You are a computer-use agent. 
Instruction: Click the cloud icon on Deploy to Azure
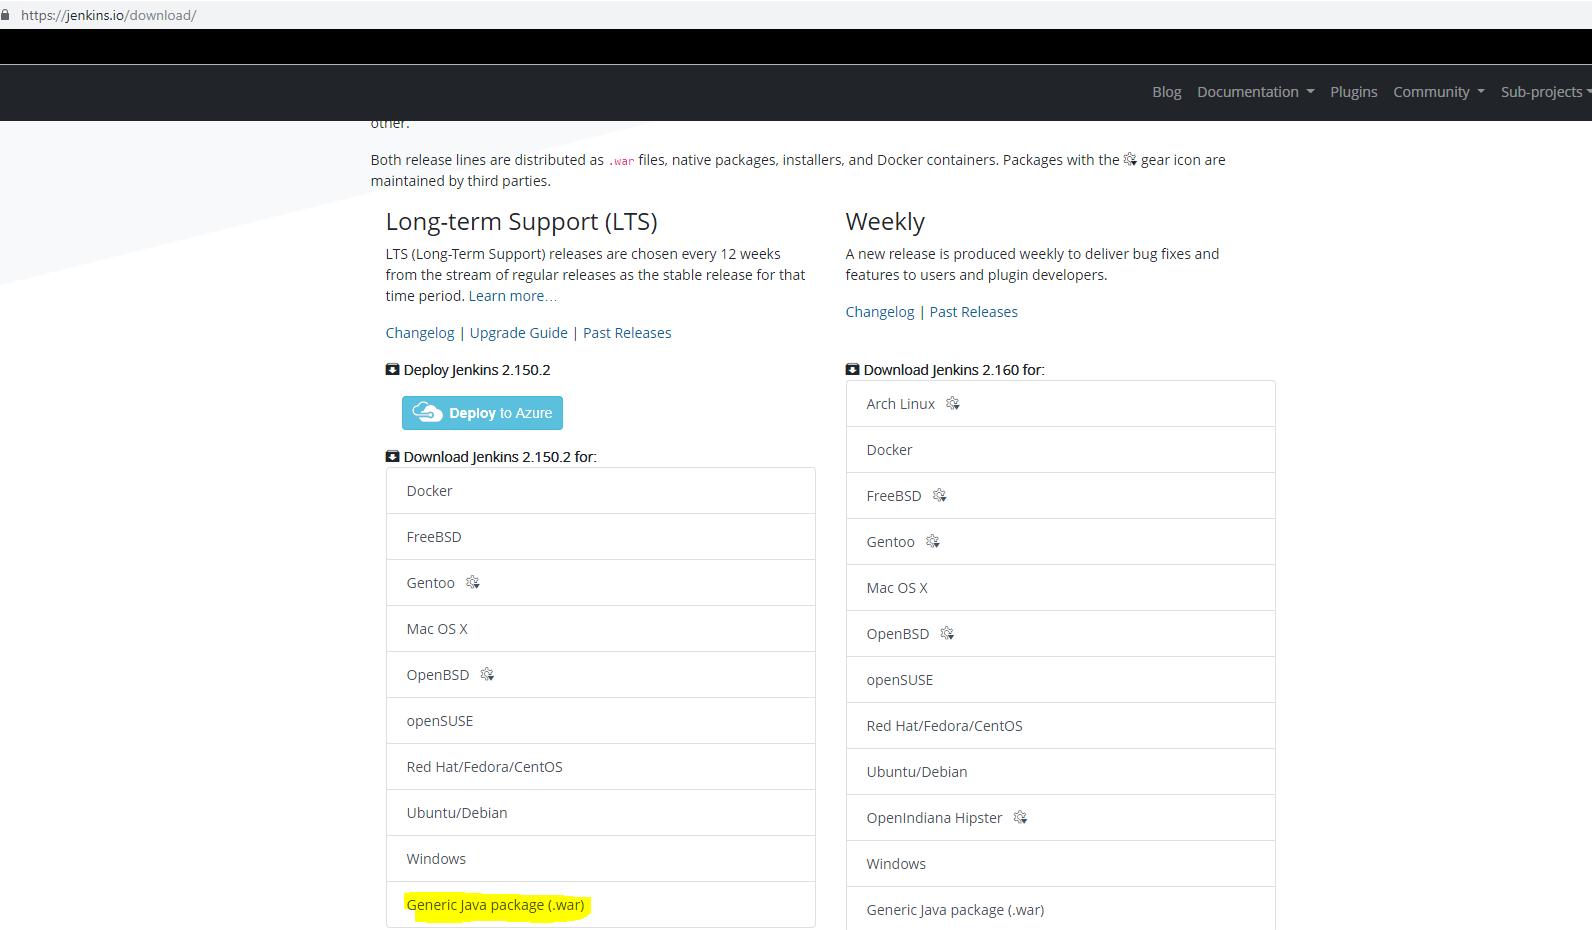click(x=427, y=412)
